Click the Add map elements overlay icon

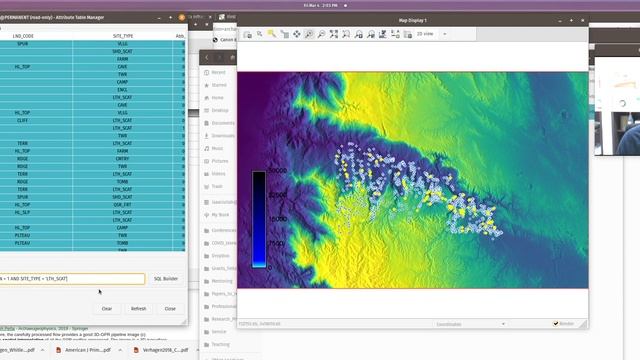point(395,34)
